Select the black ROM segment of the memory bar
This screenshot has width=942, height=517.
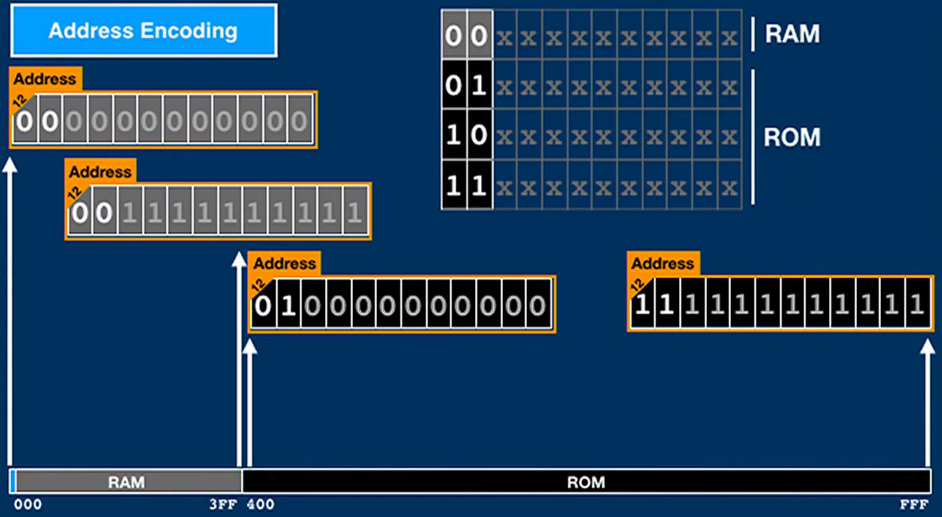click(x=586, y=482)
